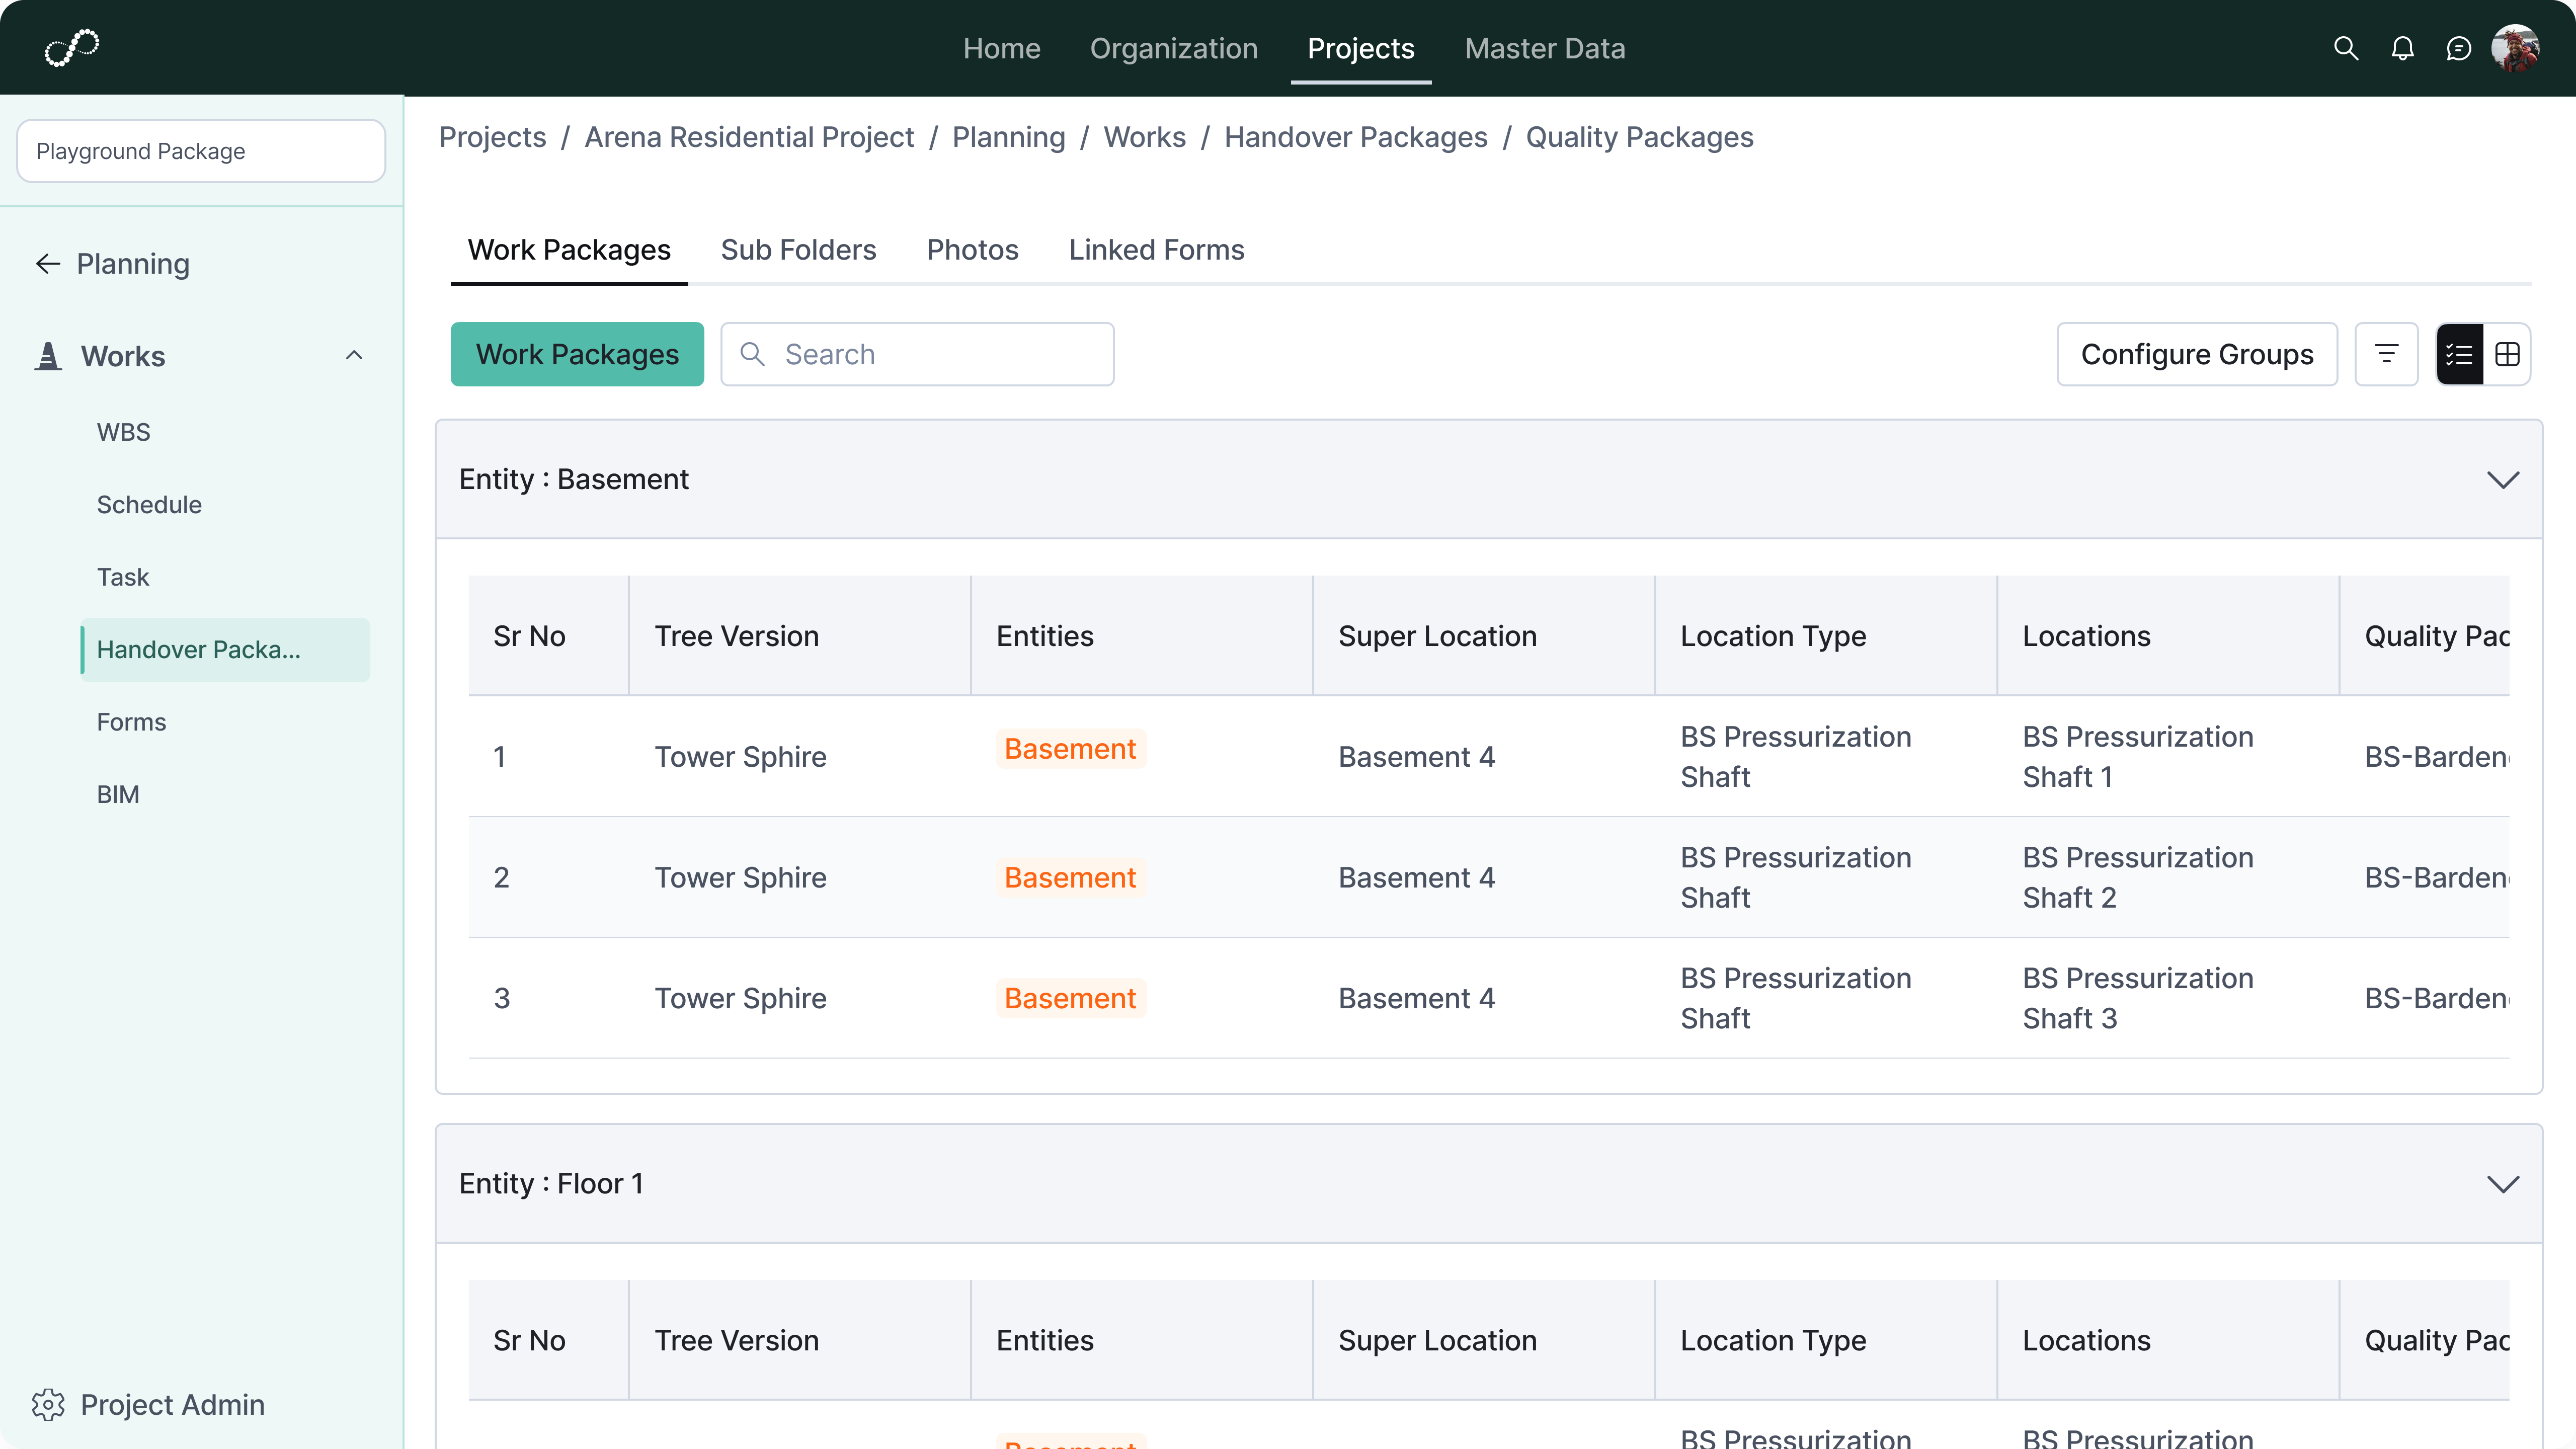Click the Configure Groups button
Viewport: 2576px width, 1449px height.
[2196, 354]
